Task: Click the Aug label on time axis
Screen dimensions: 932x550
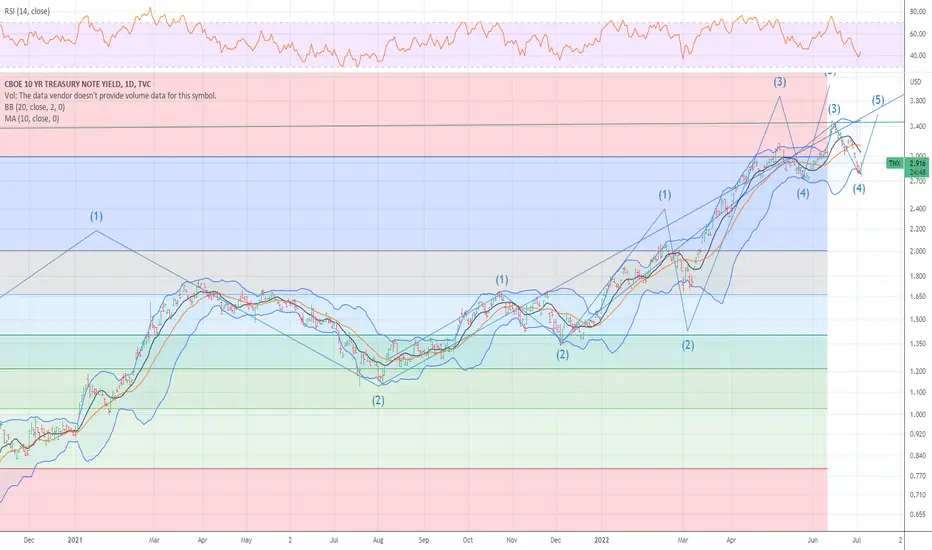Action: pyautogui.click(x=378, y=540)
